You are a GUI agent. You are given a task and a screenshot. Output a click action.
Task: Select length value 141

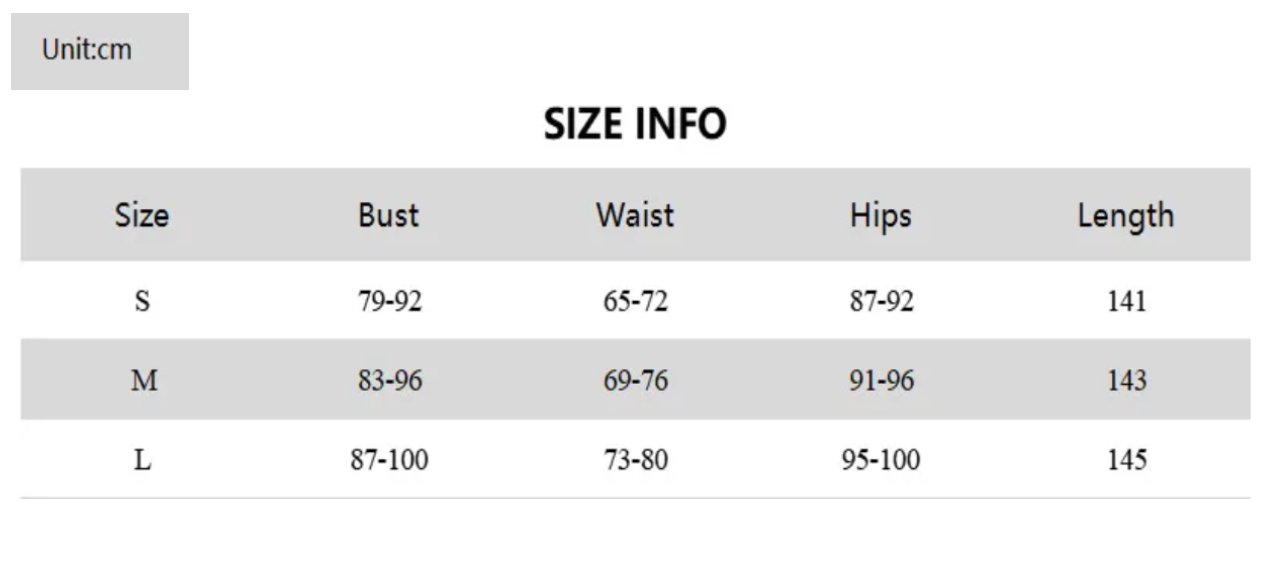point(1127,301)
